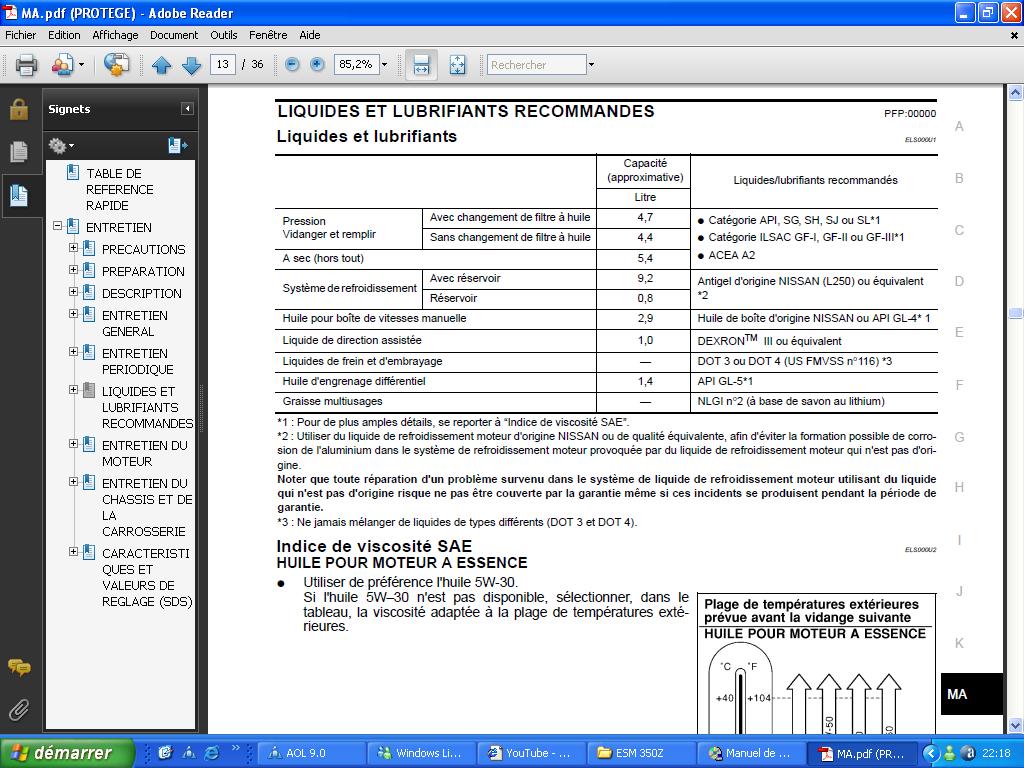This screenshot has width=1024, height=768.
Task: Toggle the fit full page view
Action: [457, 65]
